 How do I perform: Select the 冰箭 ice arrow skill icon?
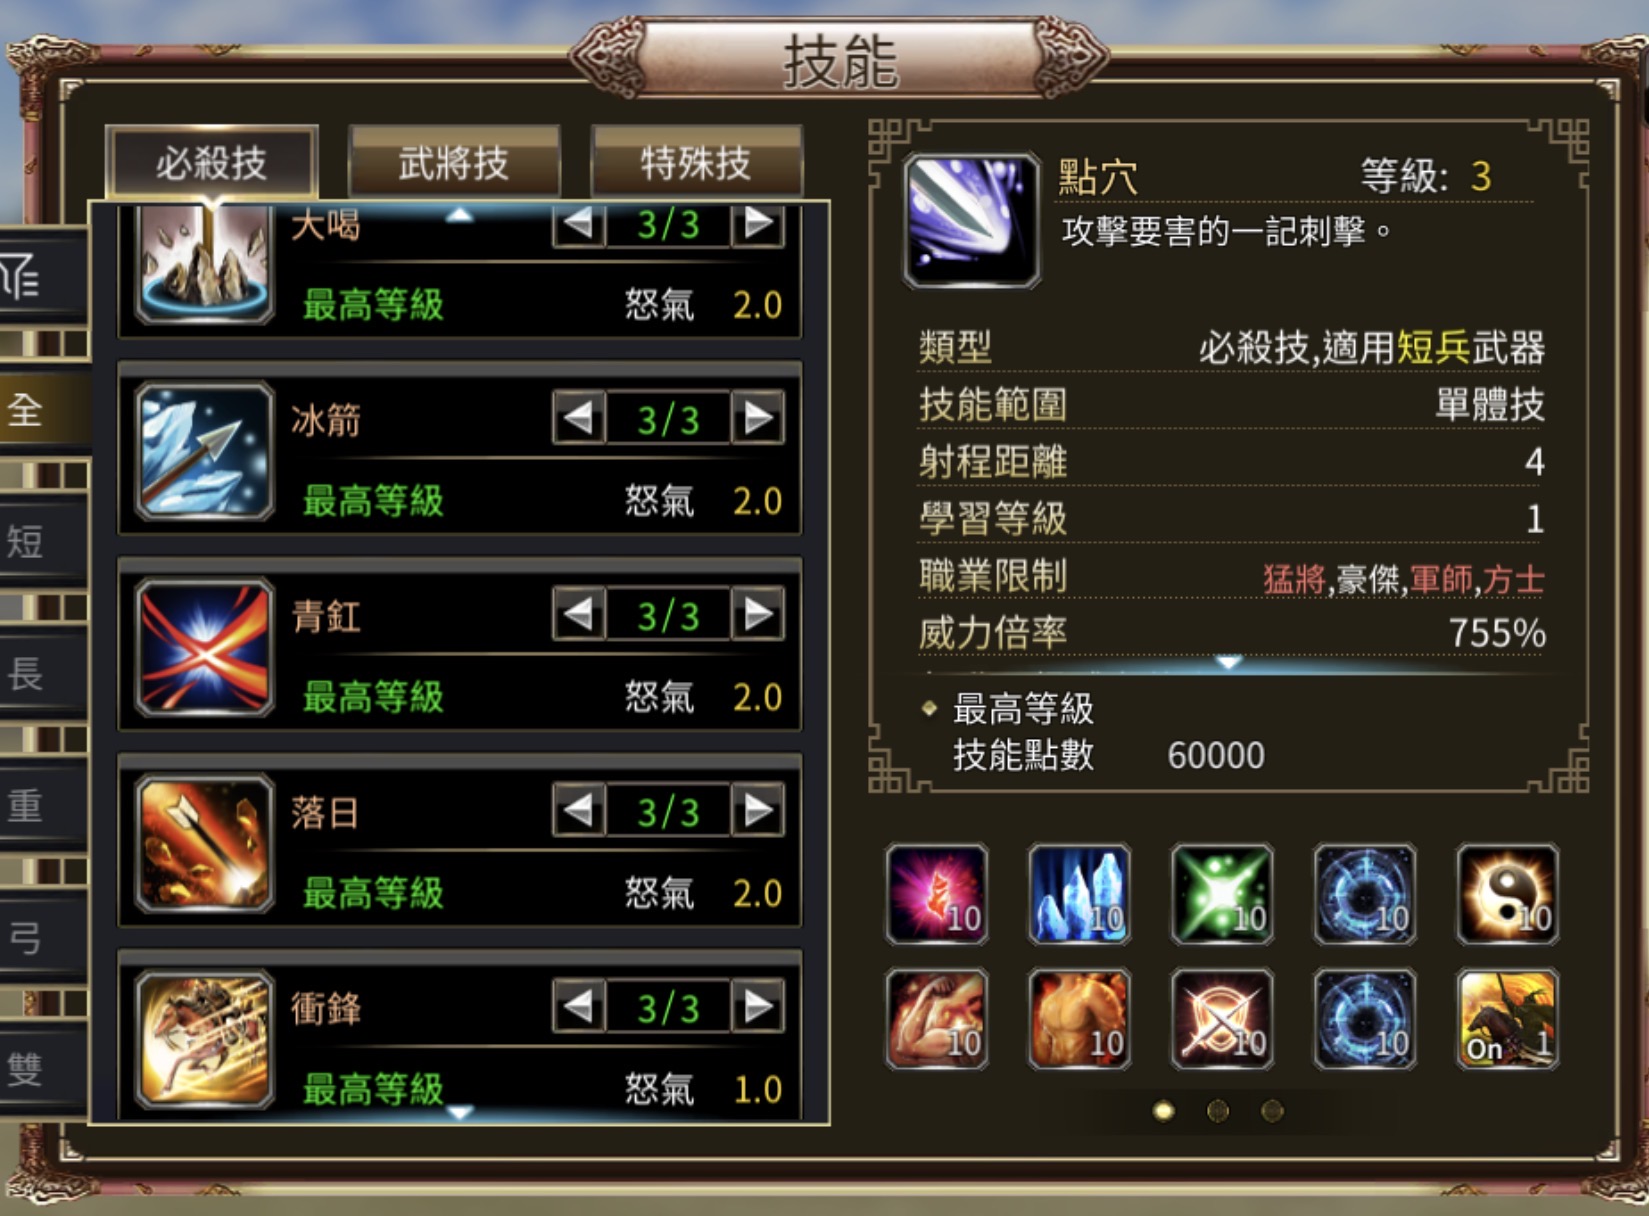tap(205, 451)
